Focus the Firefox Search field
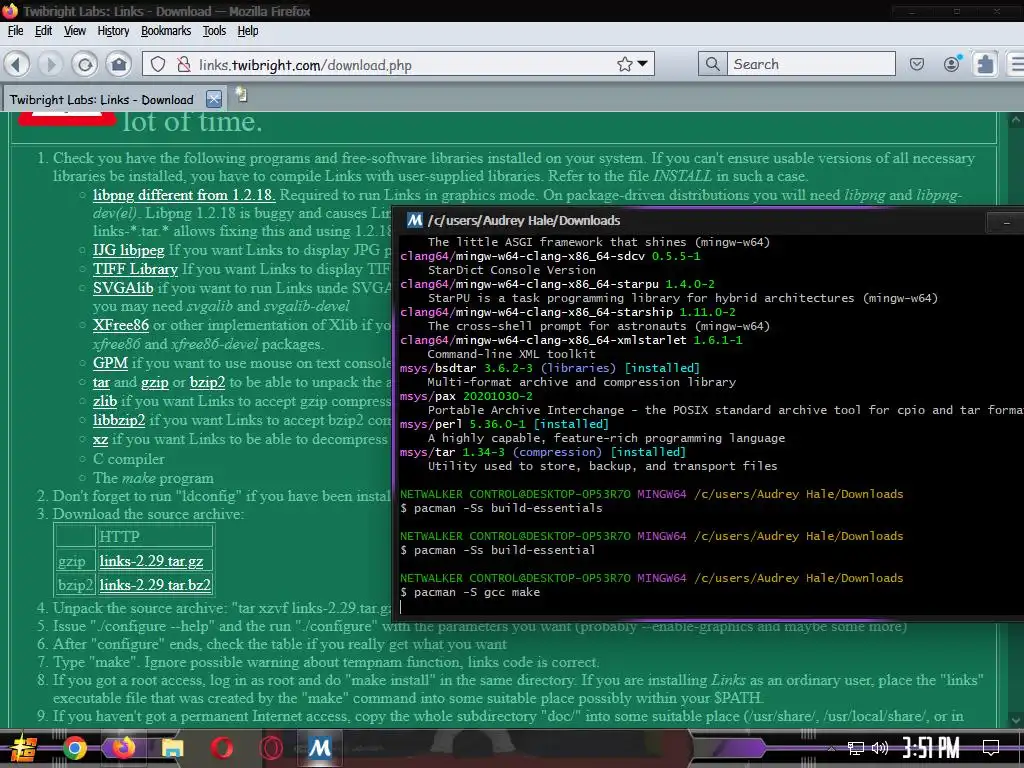 pos(811,64)
